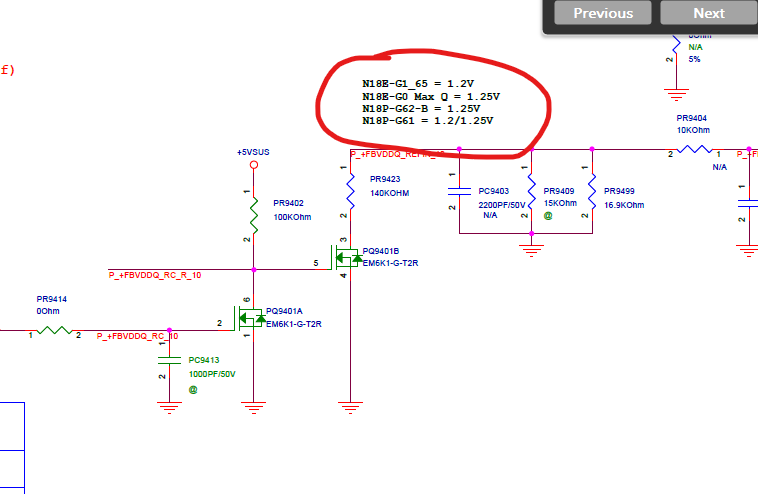The image size is (758, 494).
Task: Click the EM6K1-G-T2R label under PQ9401B
Action: pos(391,263)
